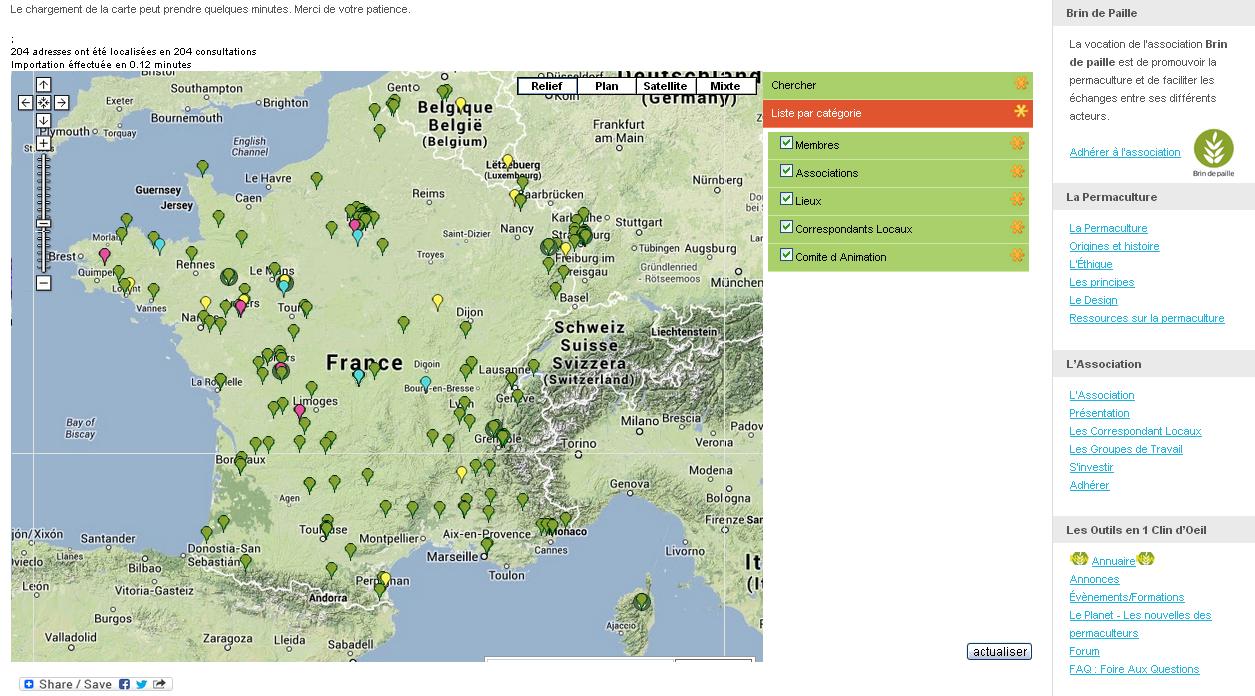Uncheck the Membres category checkbox
The width and height of the screenshot is (1255, 696).
pos(786,143)
